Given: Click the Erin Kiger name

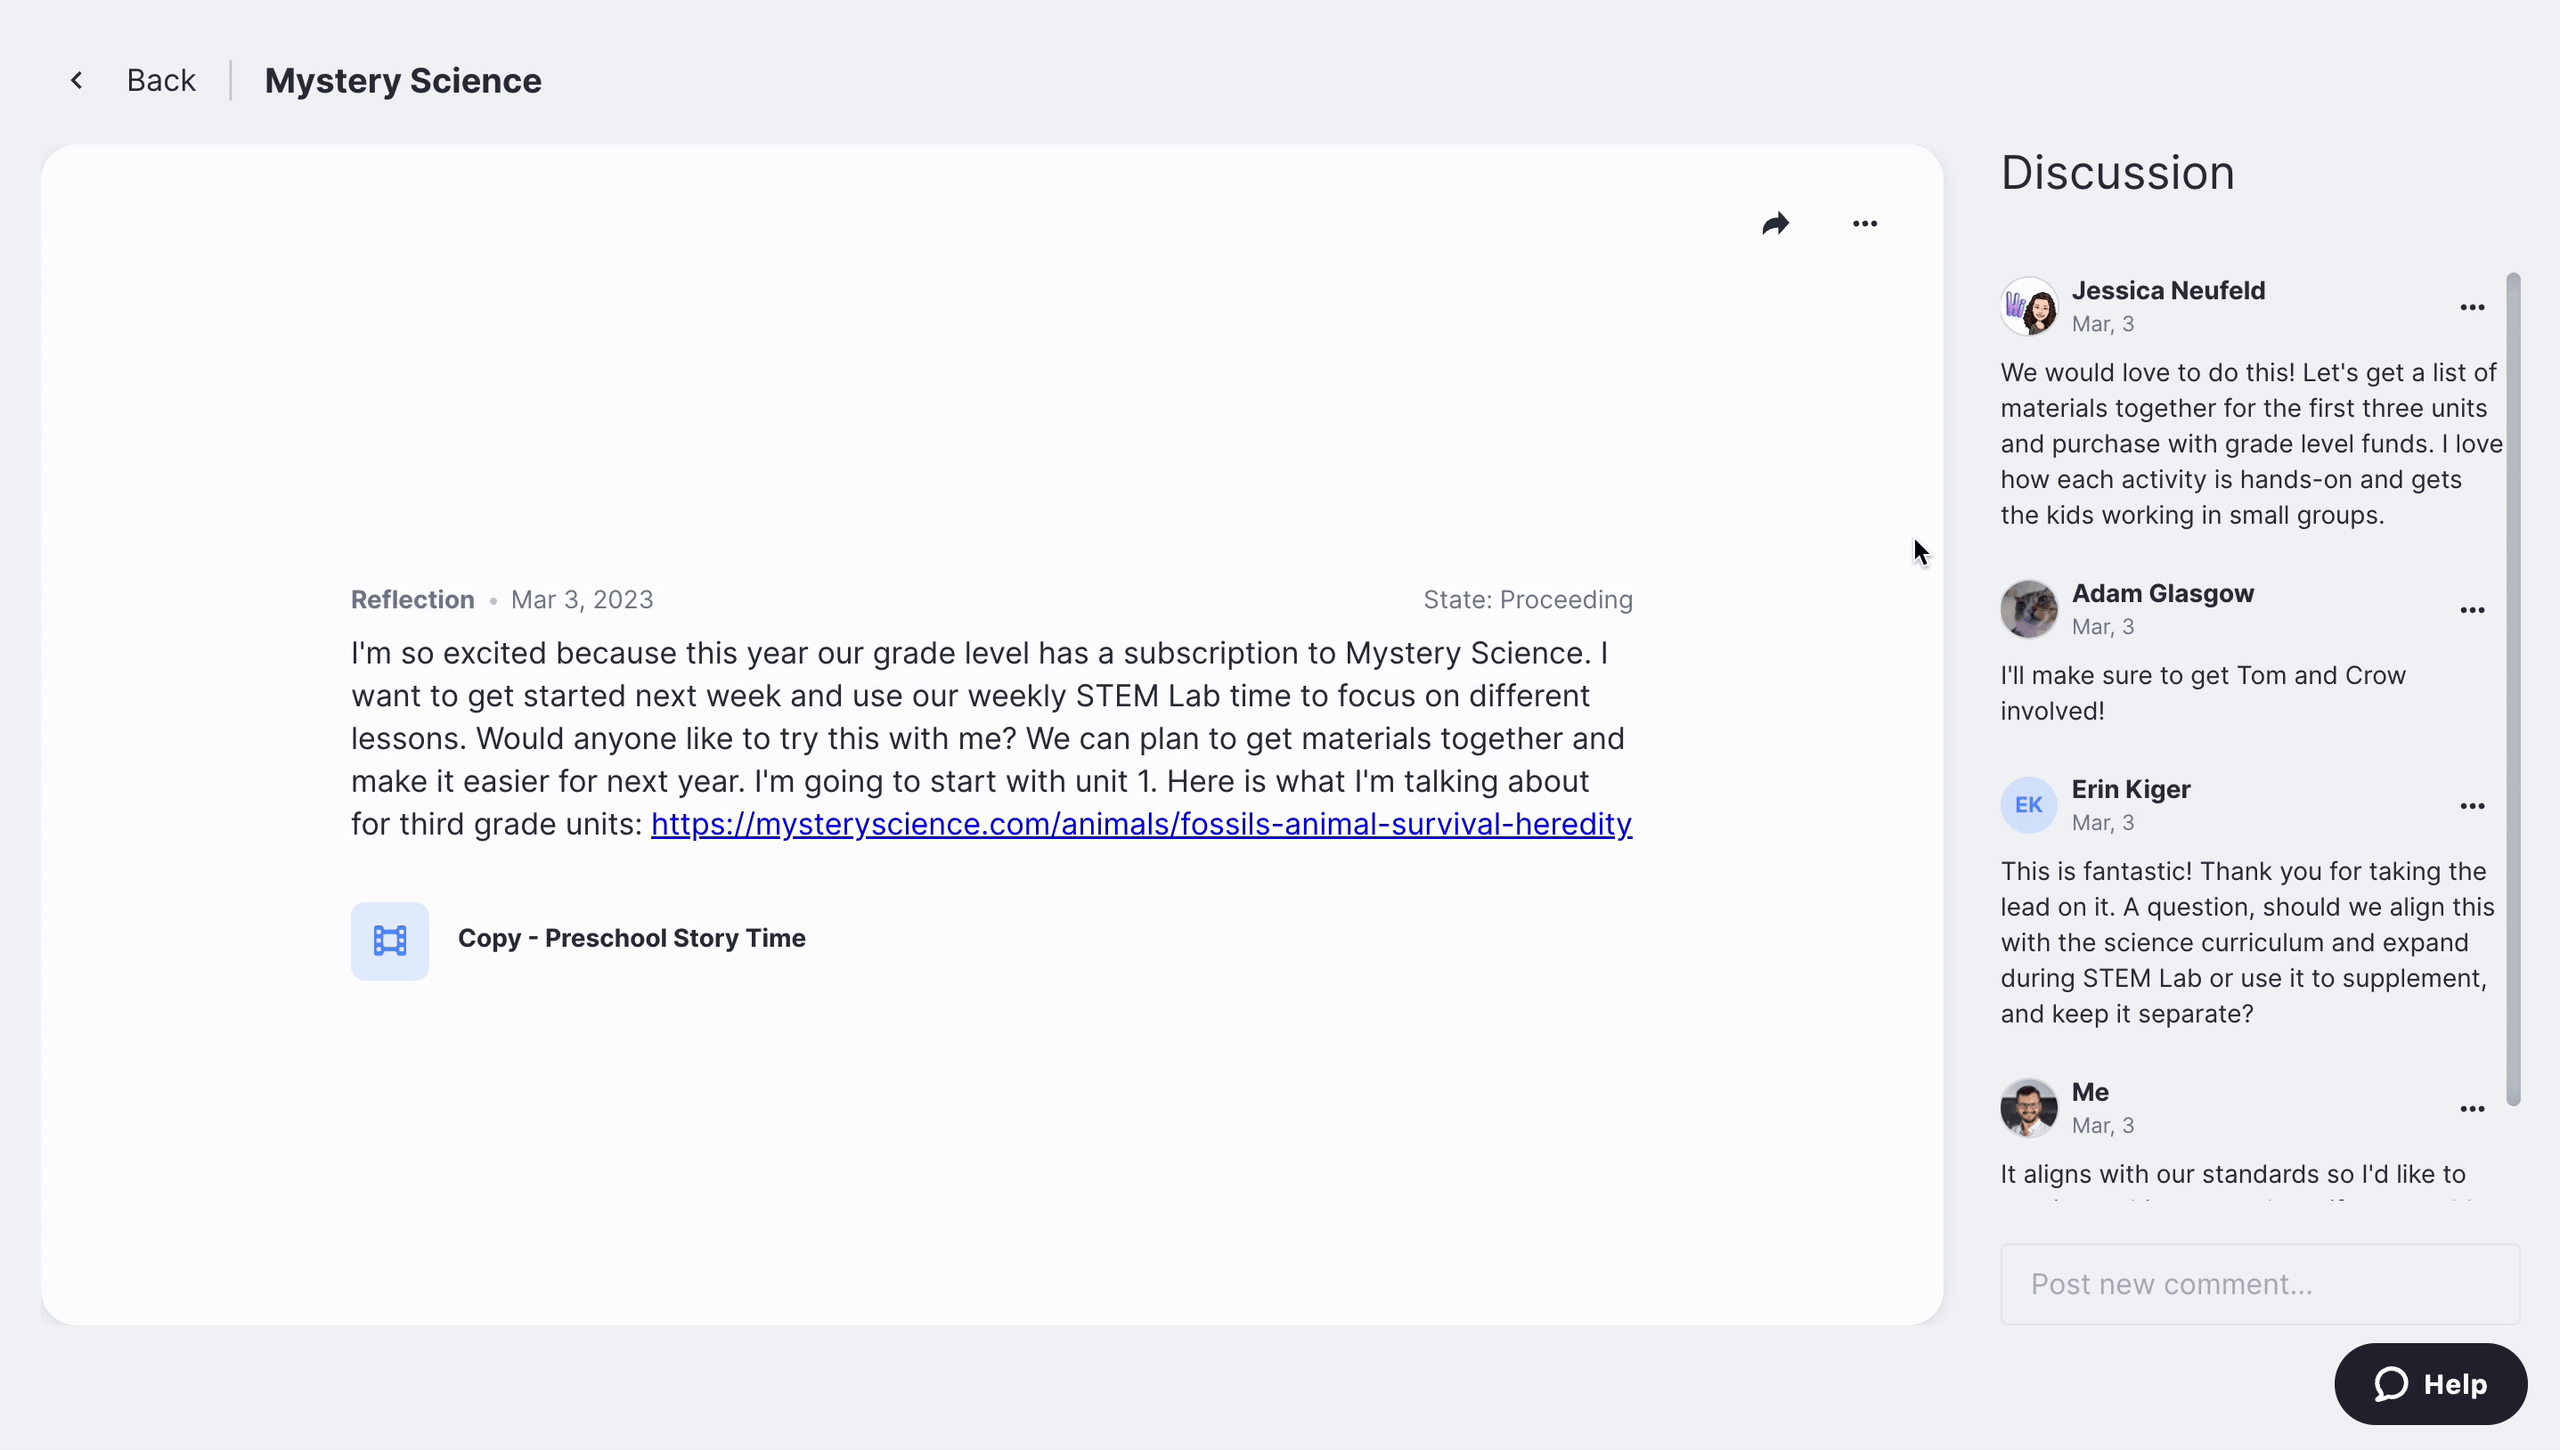Looking at the screenshot, I should pyautogui.click(x=2131, y=790).
